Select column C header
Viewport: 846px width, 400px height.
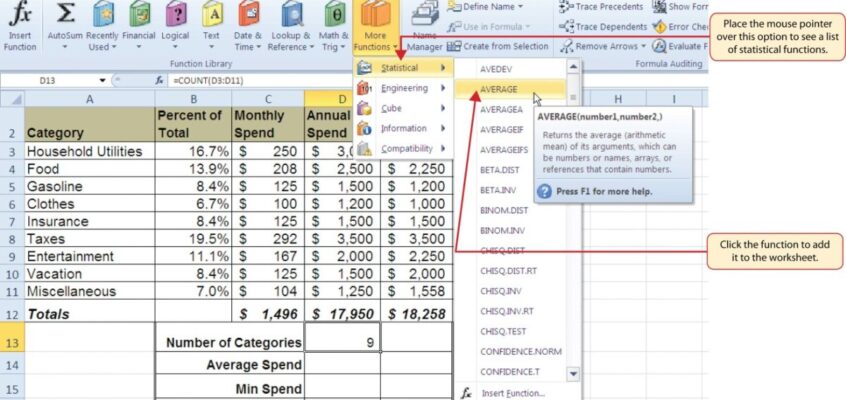pyautogui.click(x=268, y=99)
